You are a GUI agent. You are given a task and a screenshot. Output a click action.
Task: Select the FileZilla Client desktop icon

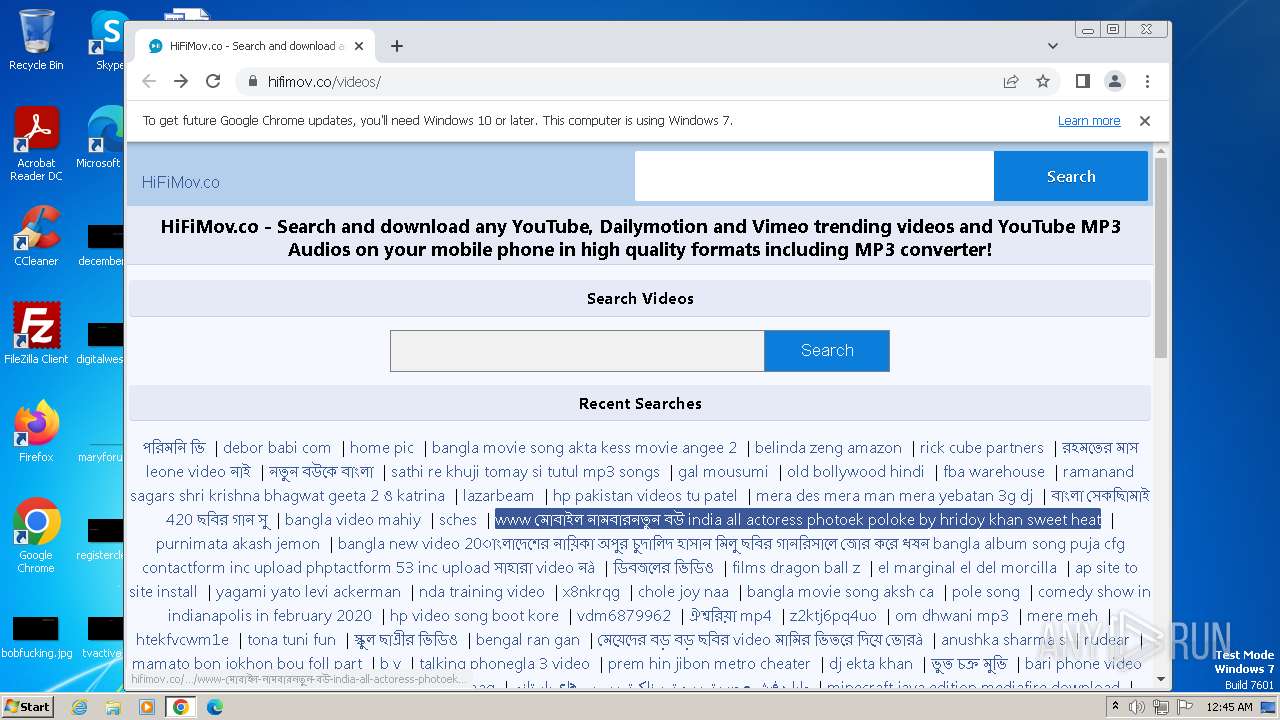[x=36, y=334]
